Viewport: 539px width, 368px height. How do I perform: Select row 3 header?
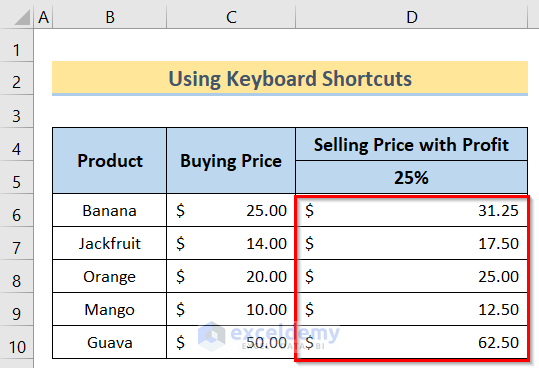(16, 112)
